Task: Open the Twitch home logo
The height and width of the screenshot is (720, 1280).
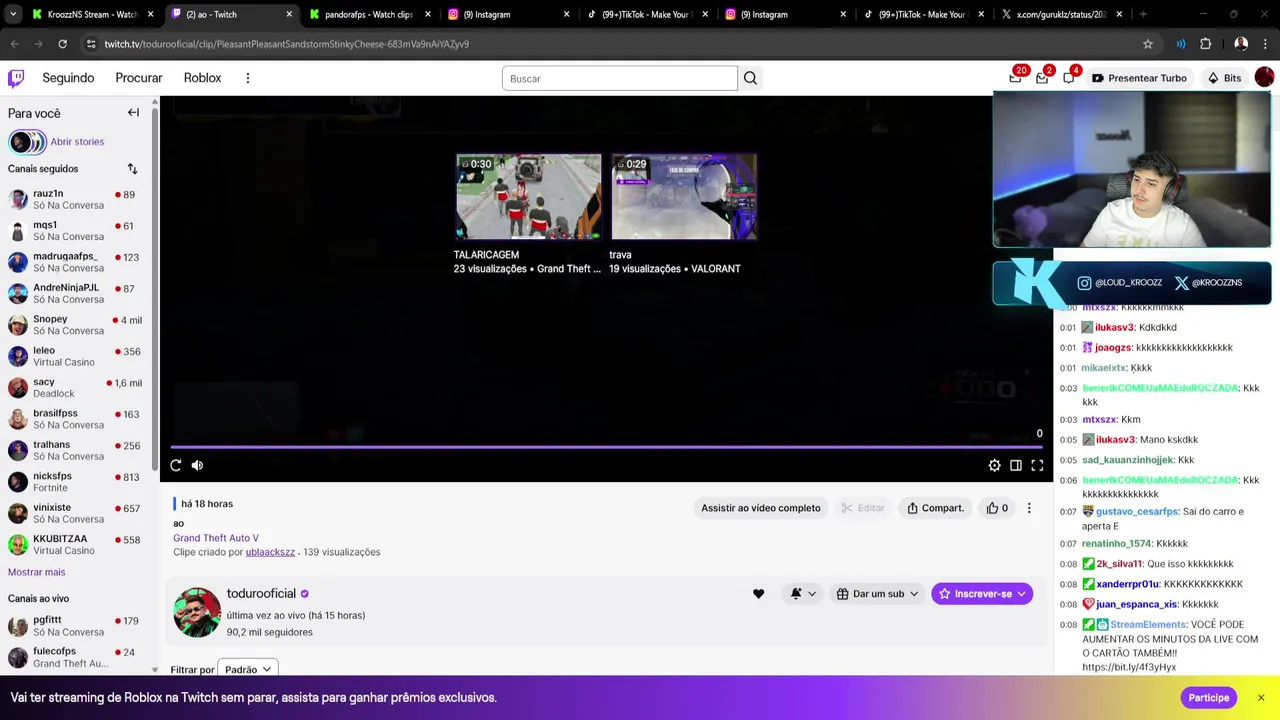Action: (16, 78)
